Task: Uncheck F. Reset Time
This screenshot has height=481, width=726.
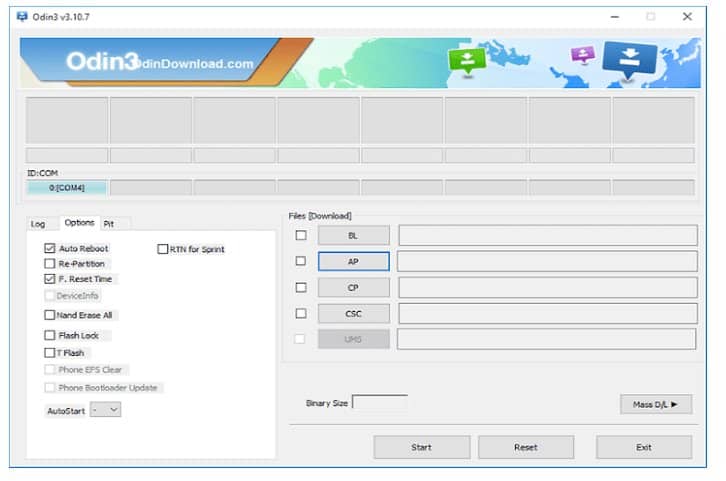Action: tap(50, 279)
